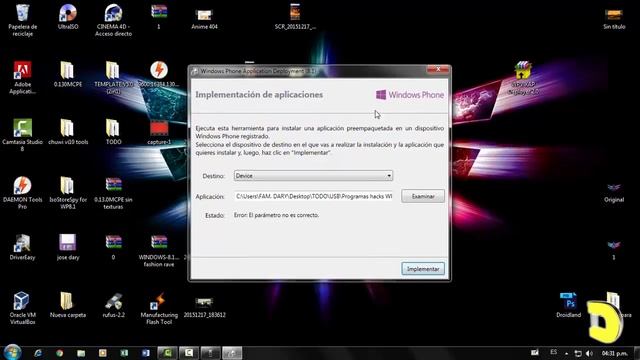Open Internet Explorer from the taskbar

click(38, 353)
